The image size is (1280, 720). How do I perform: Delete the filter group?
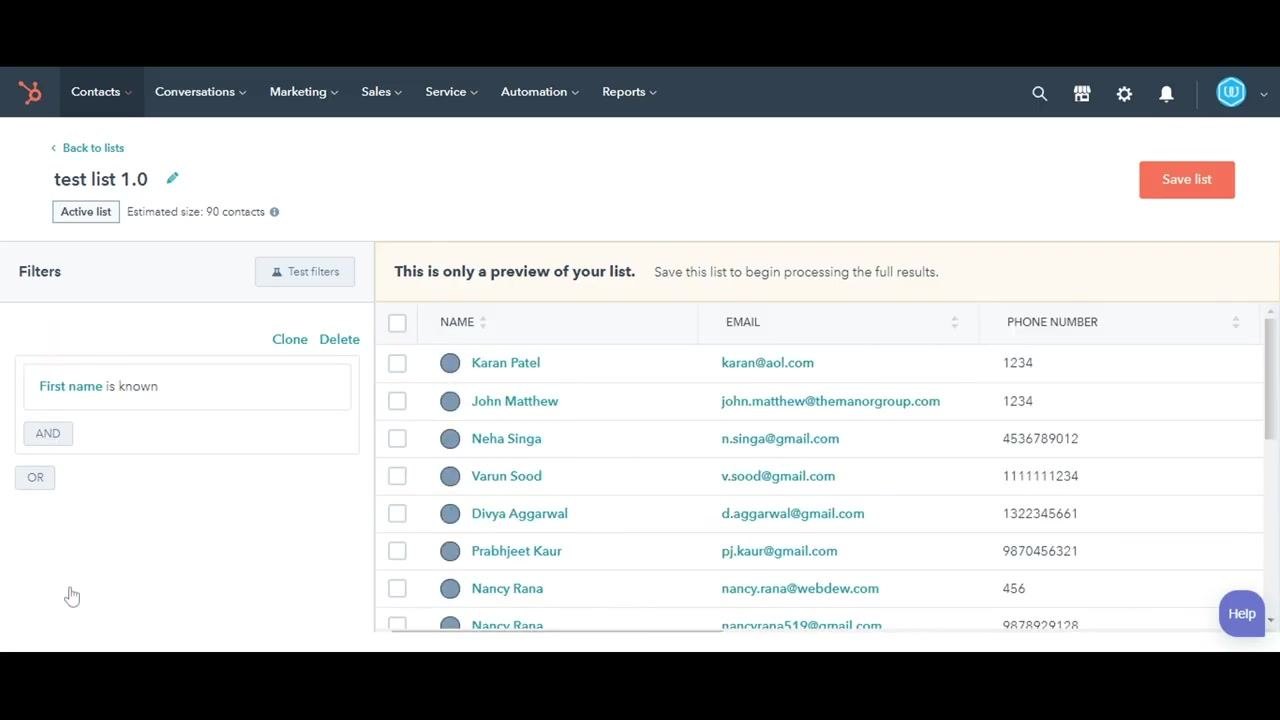[339, 340]
